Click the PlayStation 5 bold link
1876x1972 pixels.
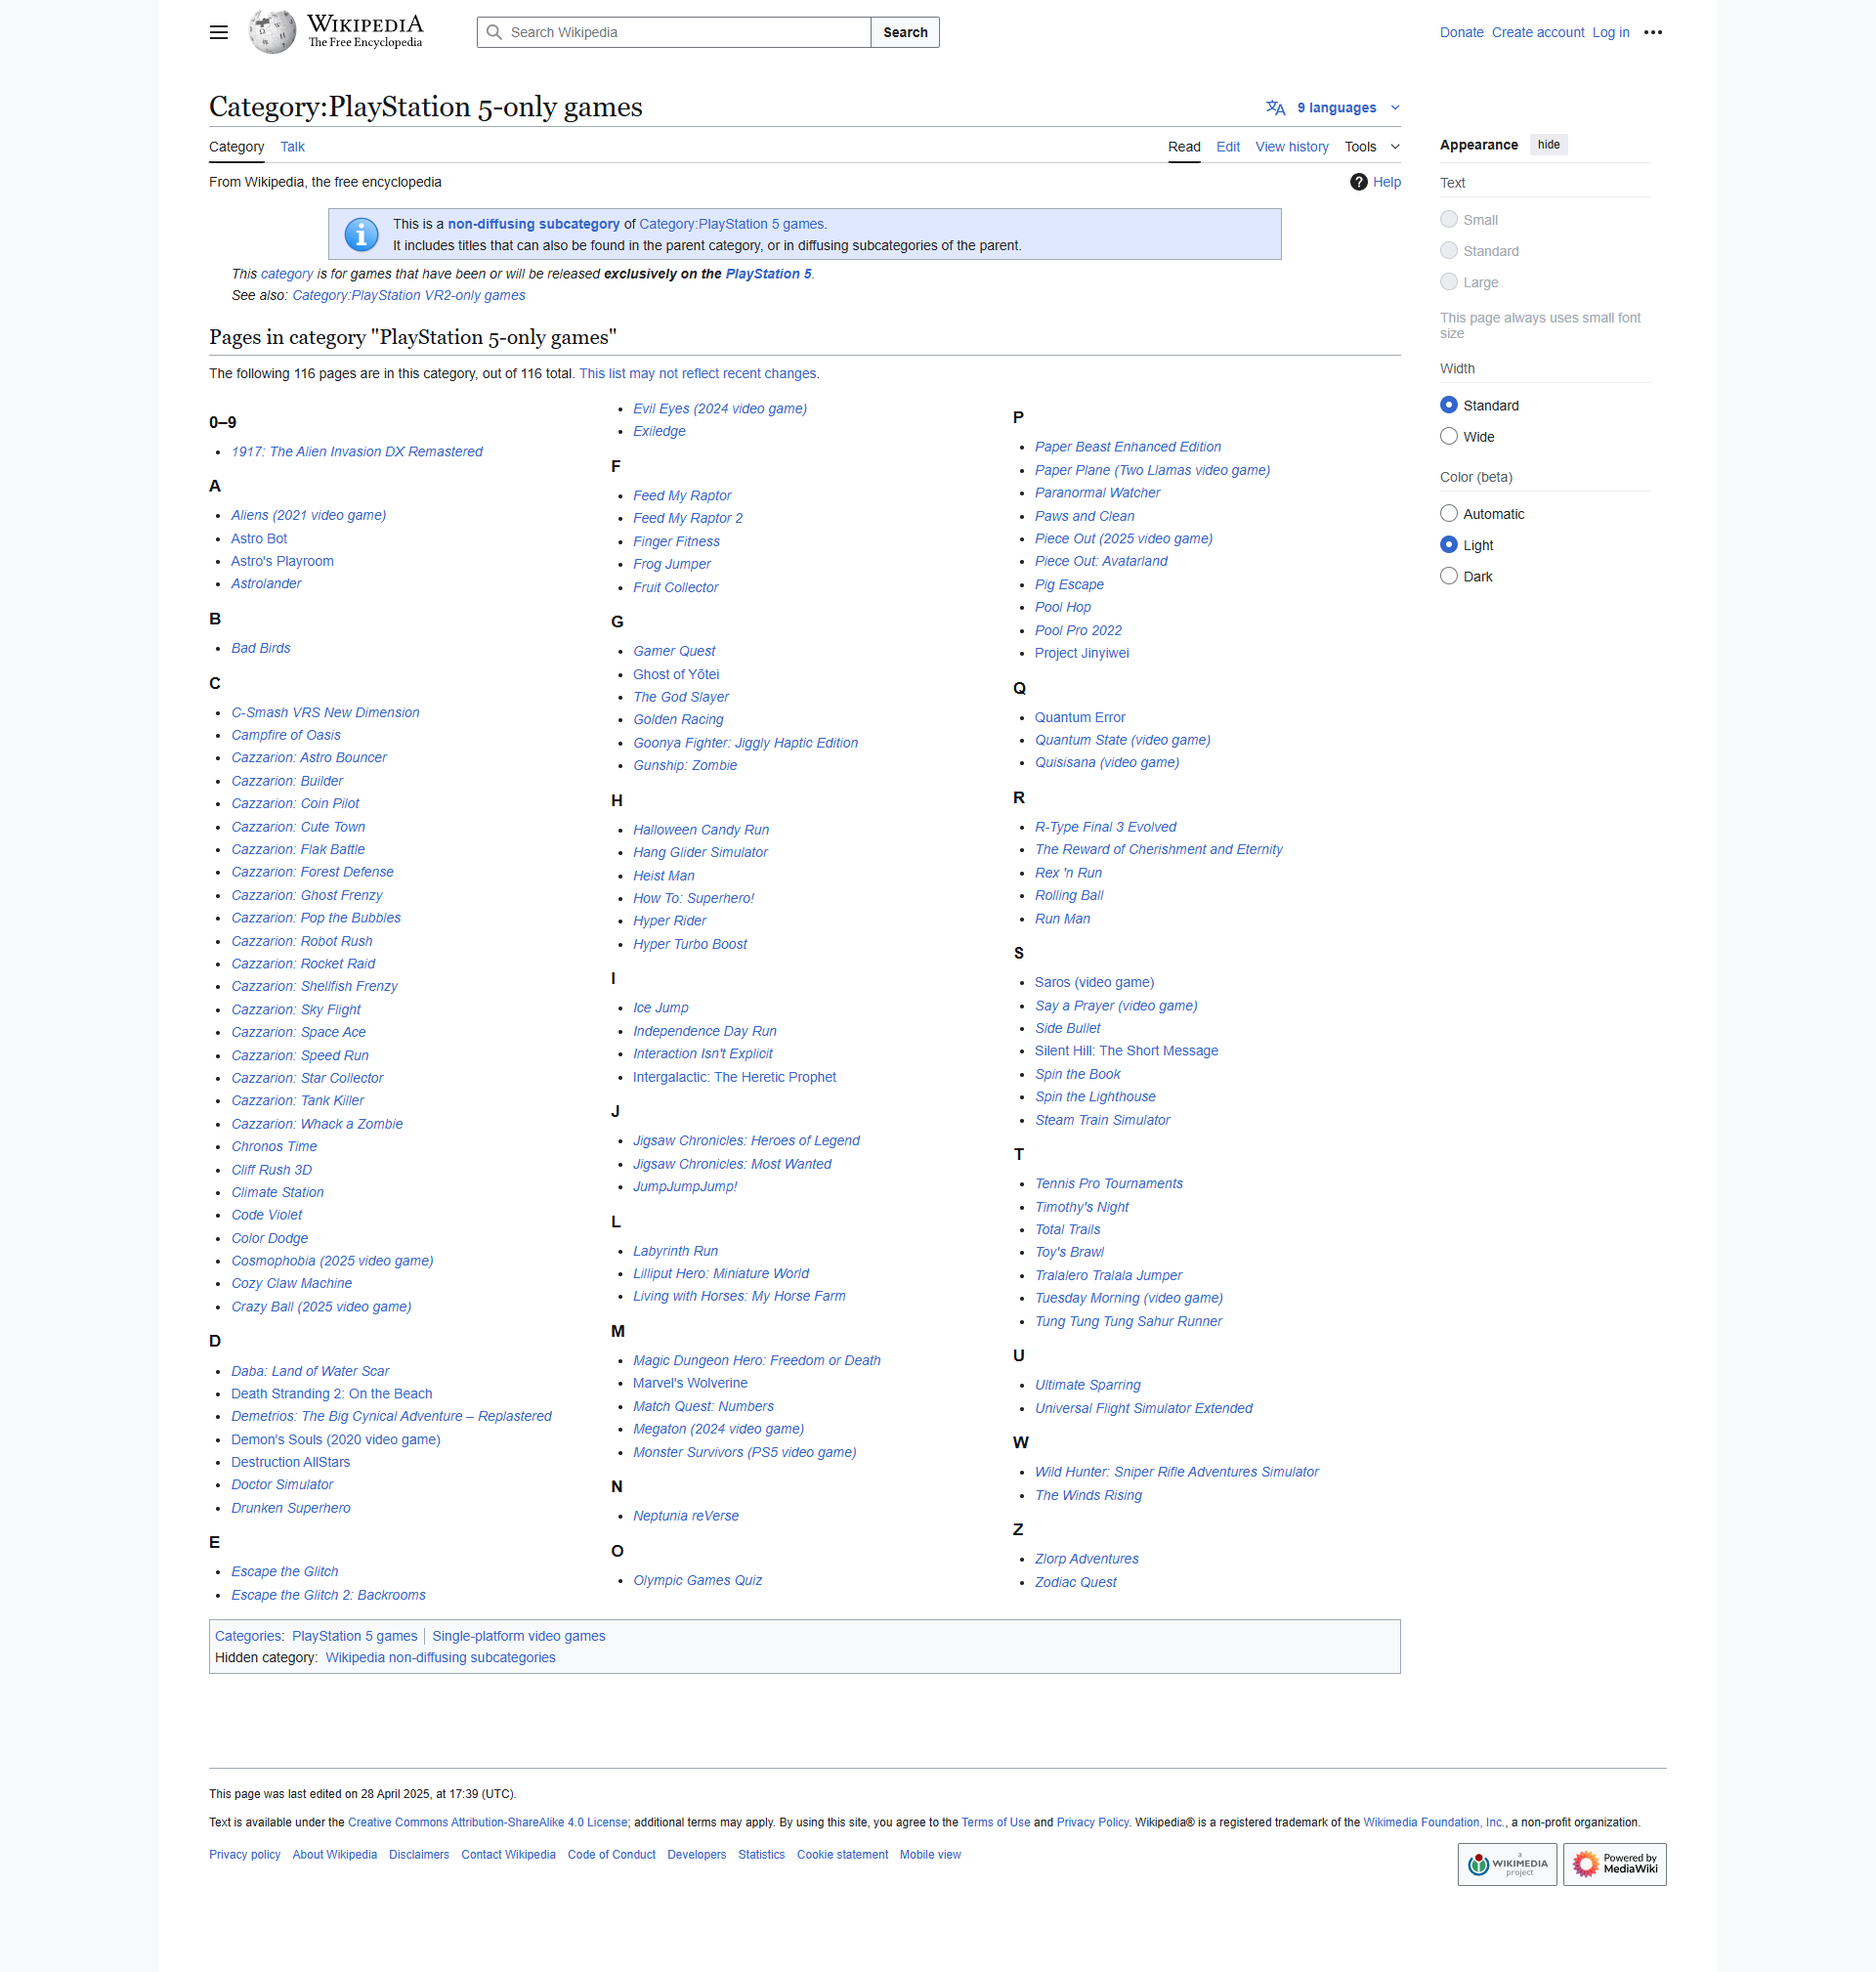point(767,274)
